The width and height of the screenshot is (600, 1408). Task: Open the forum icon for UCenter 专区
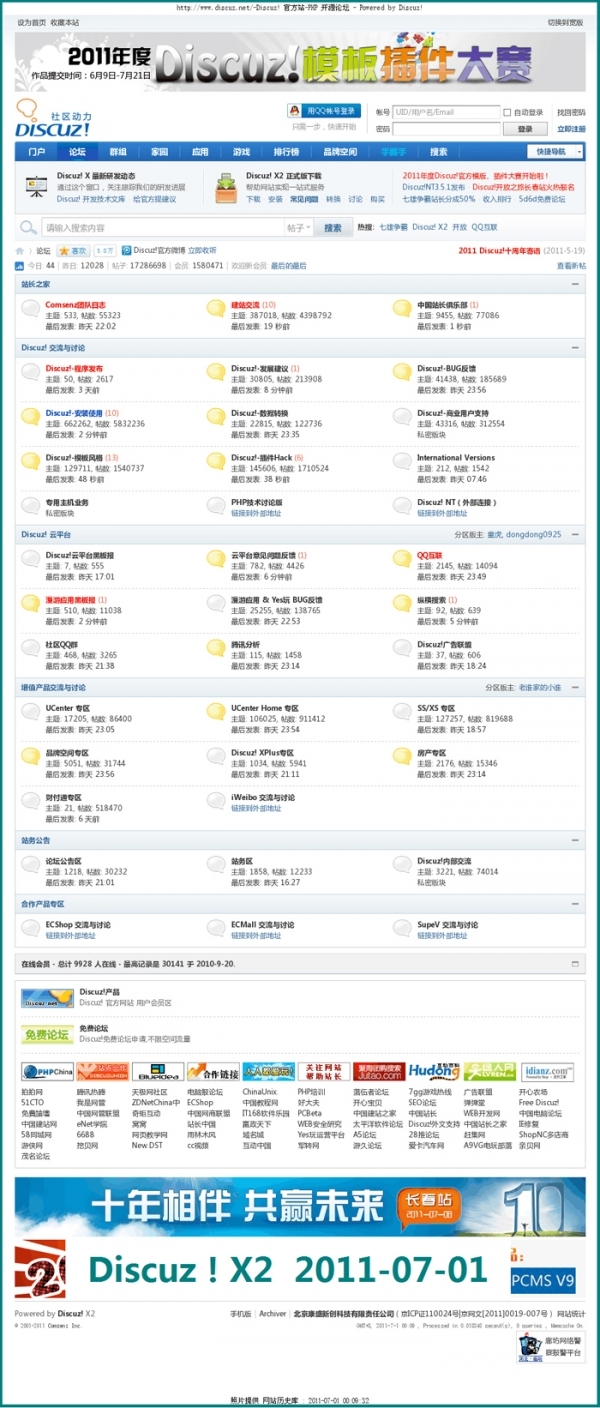(x=31, y=711)
